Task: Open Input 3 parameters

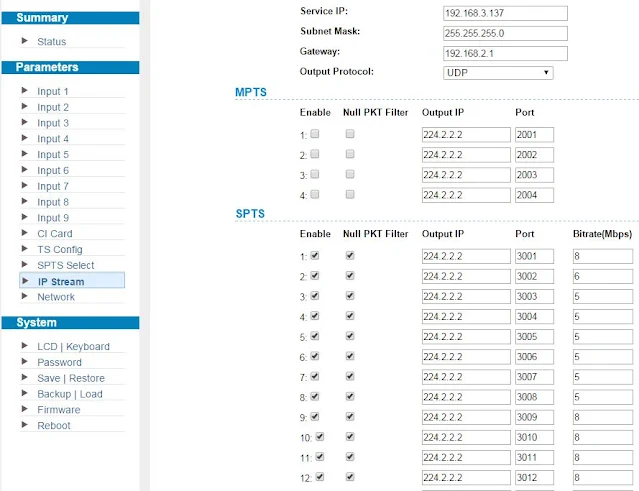Action: (53, 123)
